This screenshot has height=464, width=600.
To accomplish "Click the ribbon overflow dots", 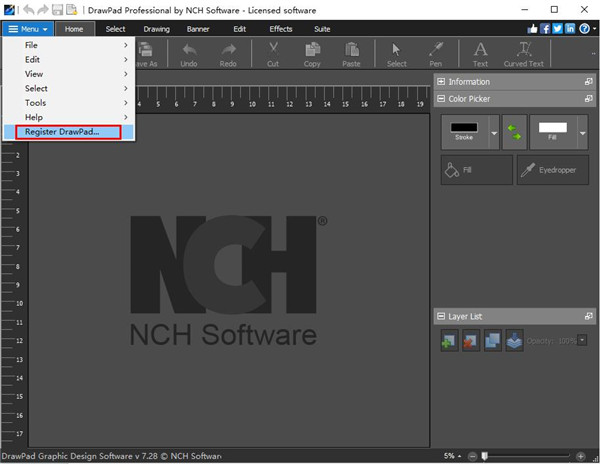I will click(593, 54).
